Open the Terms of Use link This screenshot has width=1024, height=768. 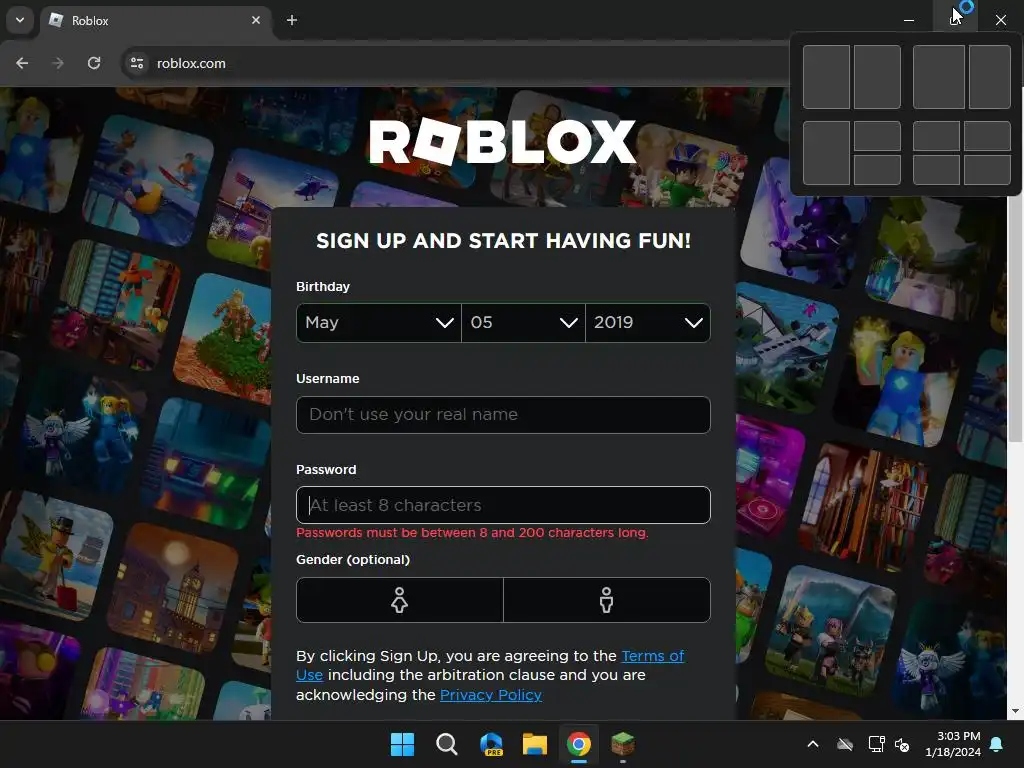pos(652,656)
